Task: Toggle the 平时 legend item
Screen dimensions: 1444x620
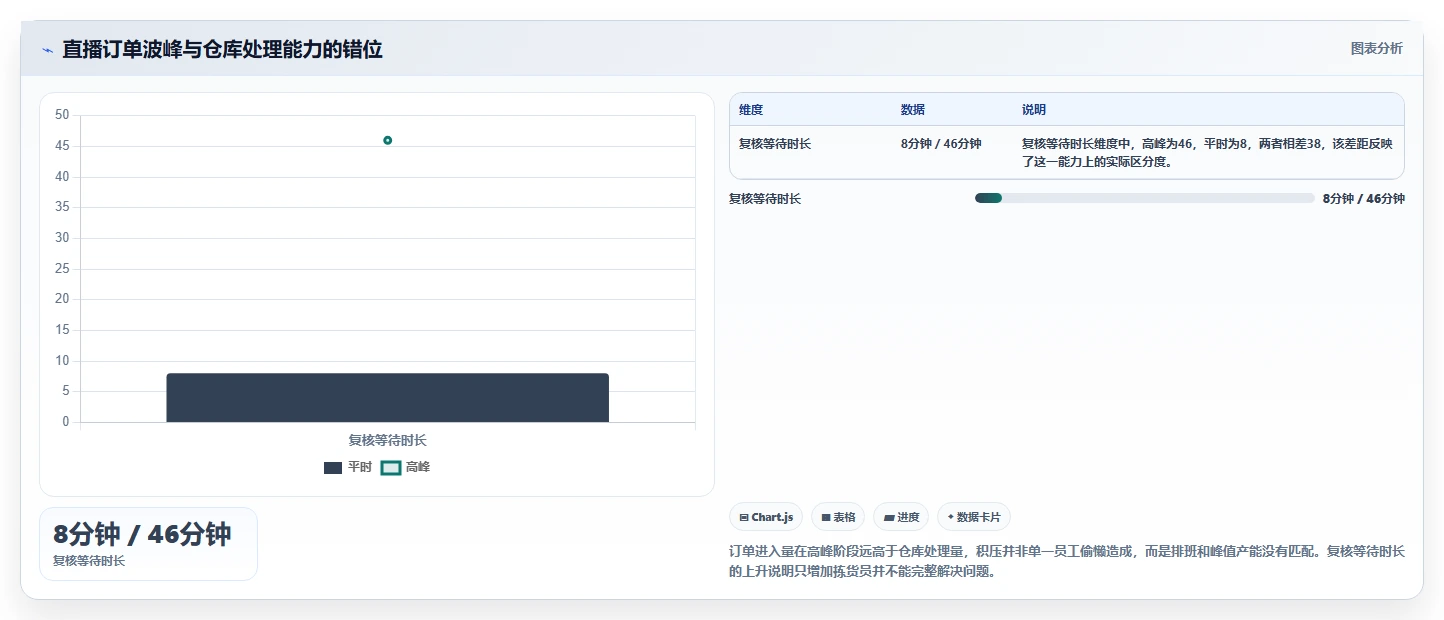Action: (348, 467)
